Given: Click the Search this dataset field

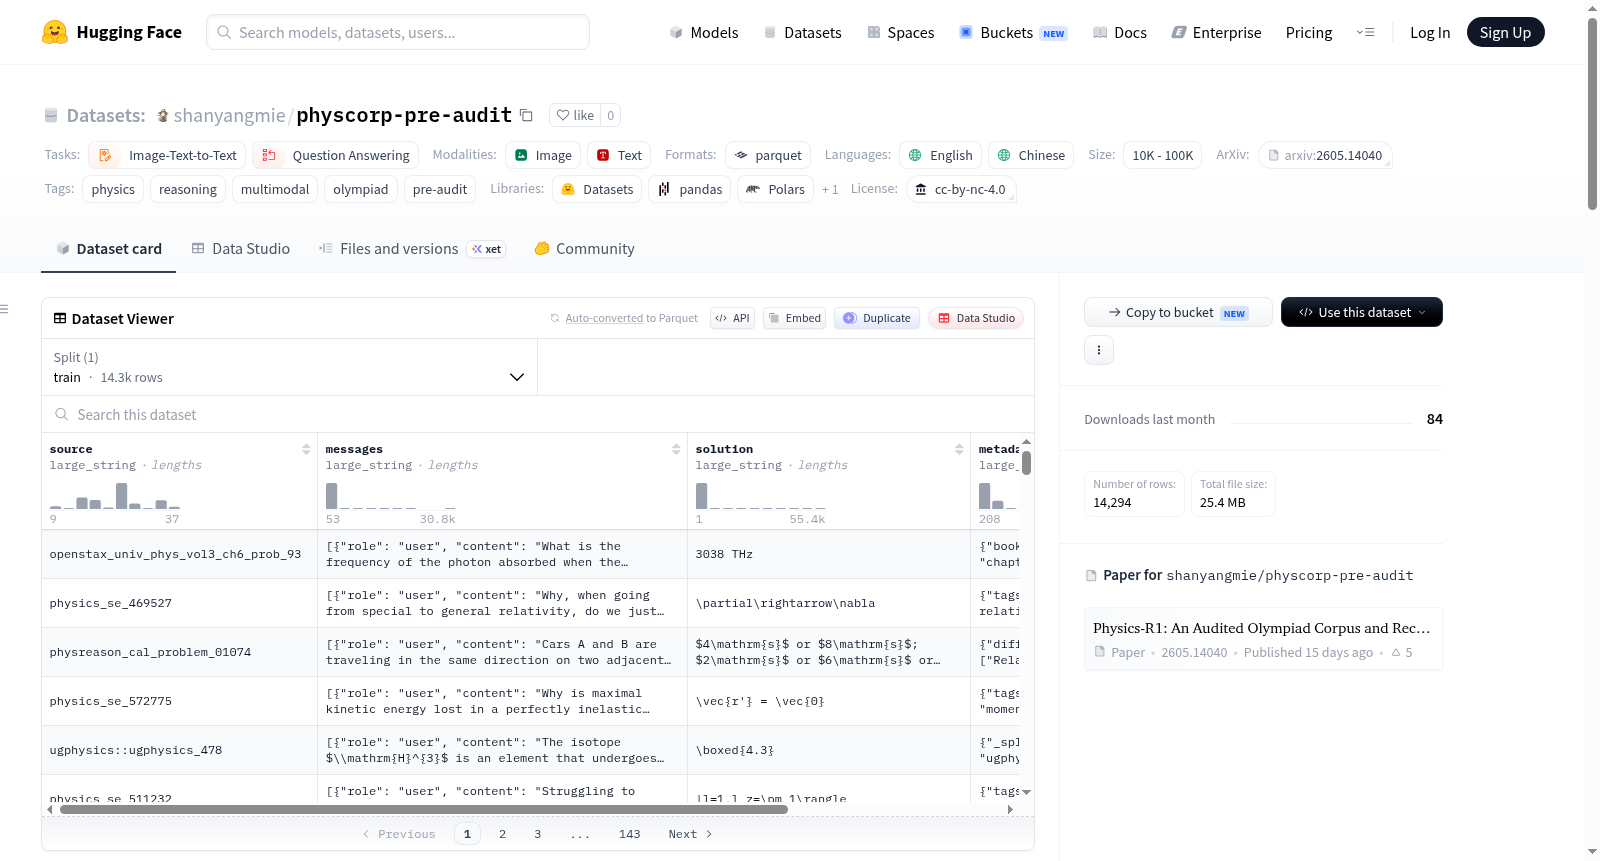Looking at the screenshot, I should (538, 414).
